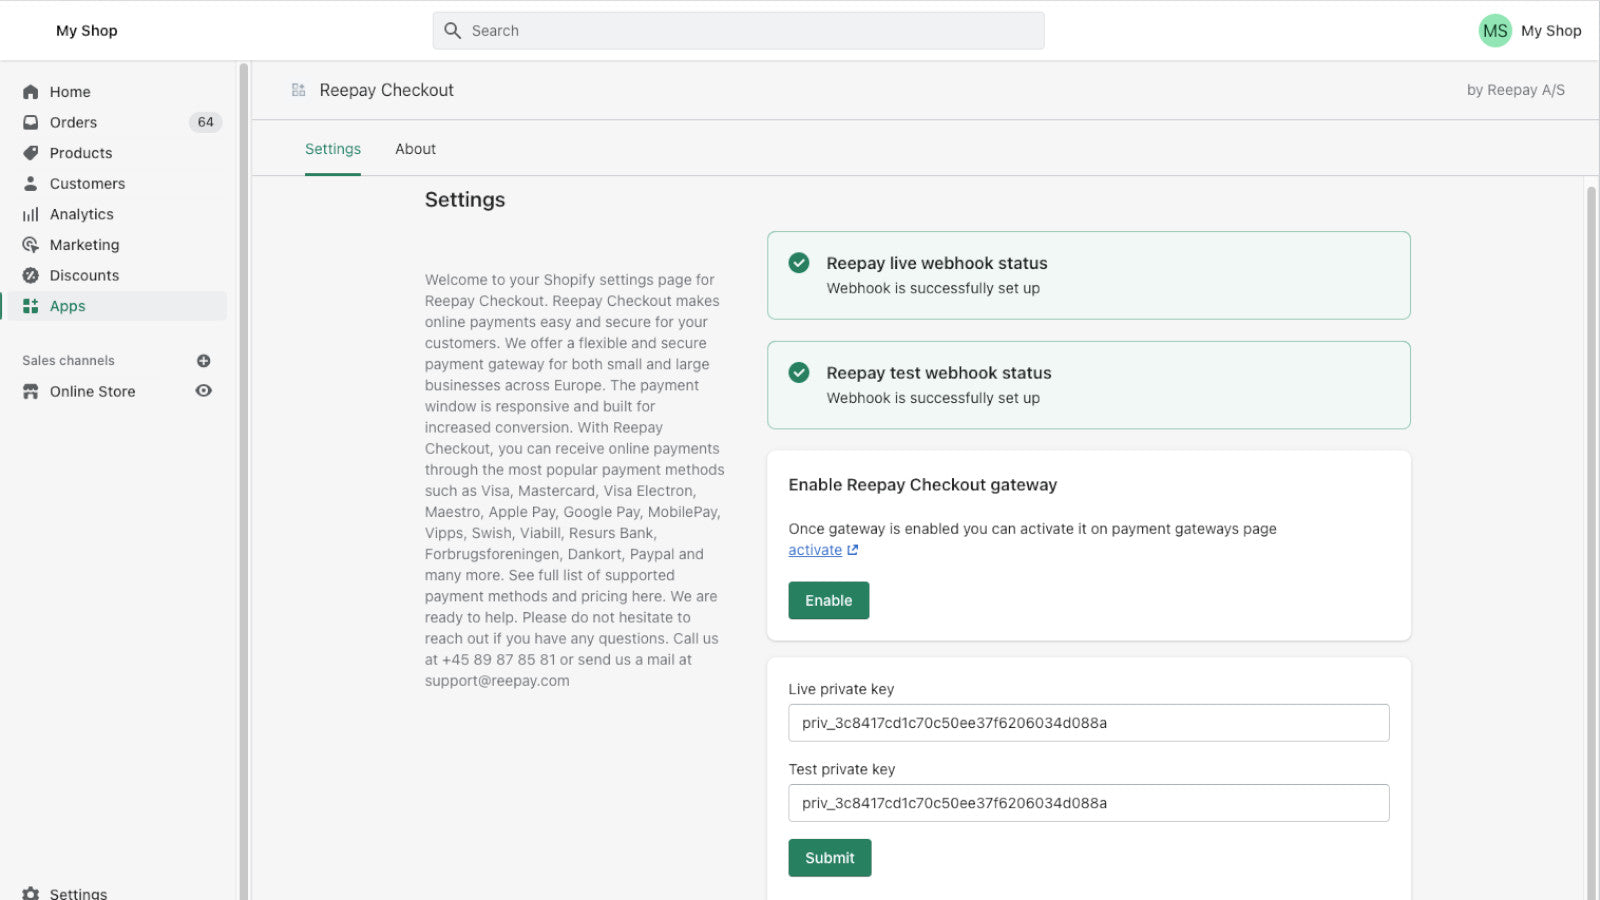Click the Marketing target icon
This screenshot has width=1600, height=900.
31,245
